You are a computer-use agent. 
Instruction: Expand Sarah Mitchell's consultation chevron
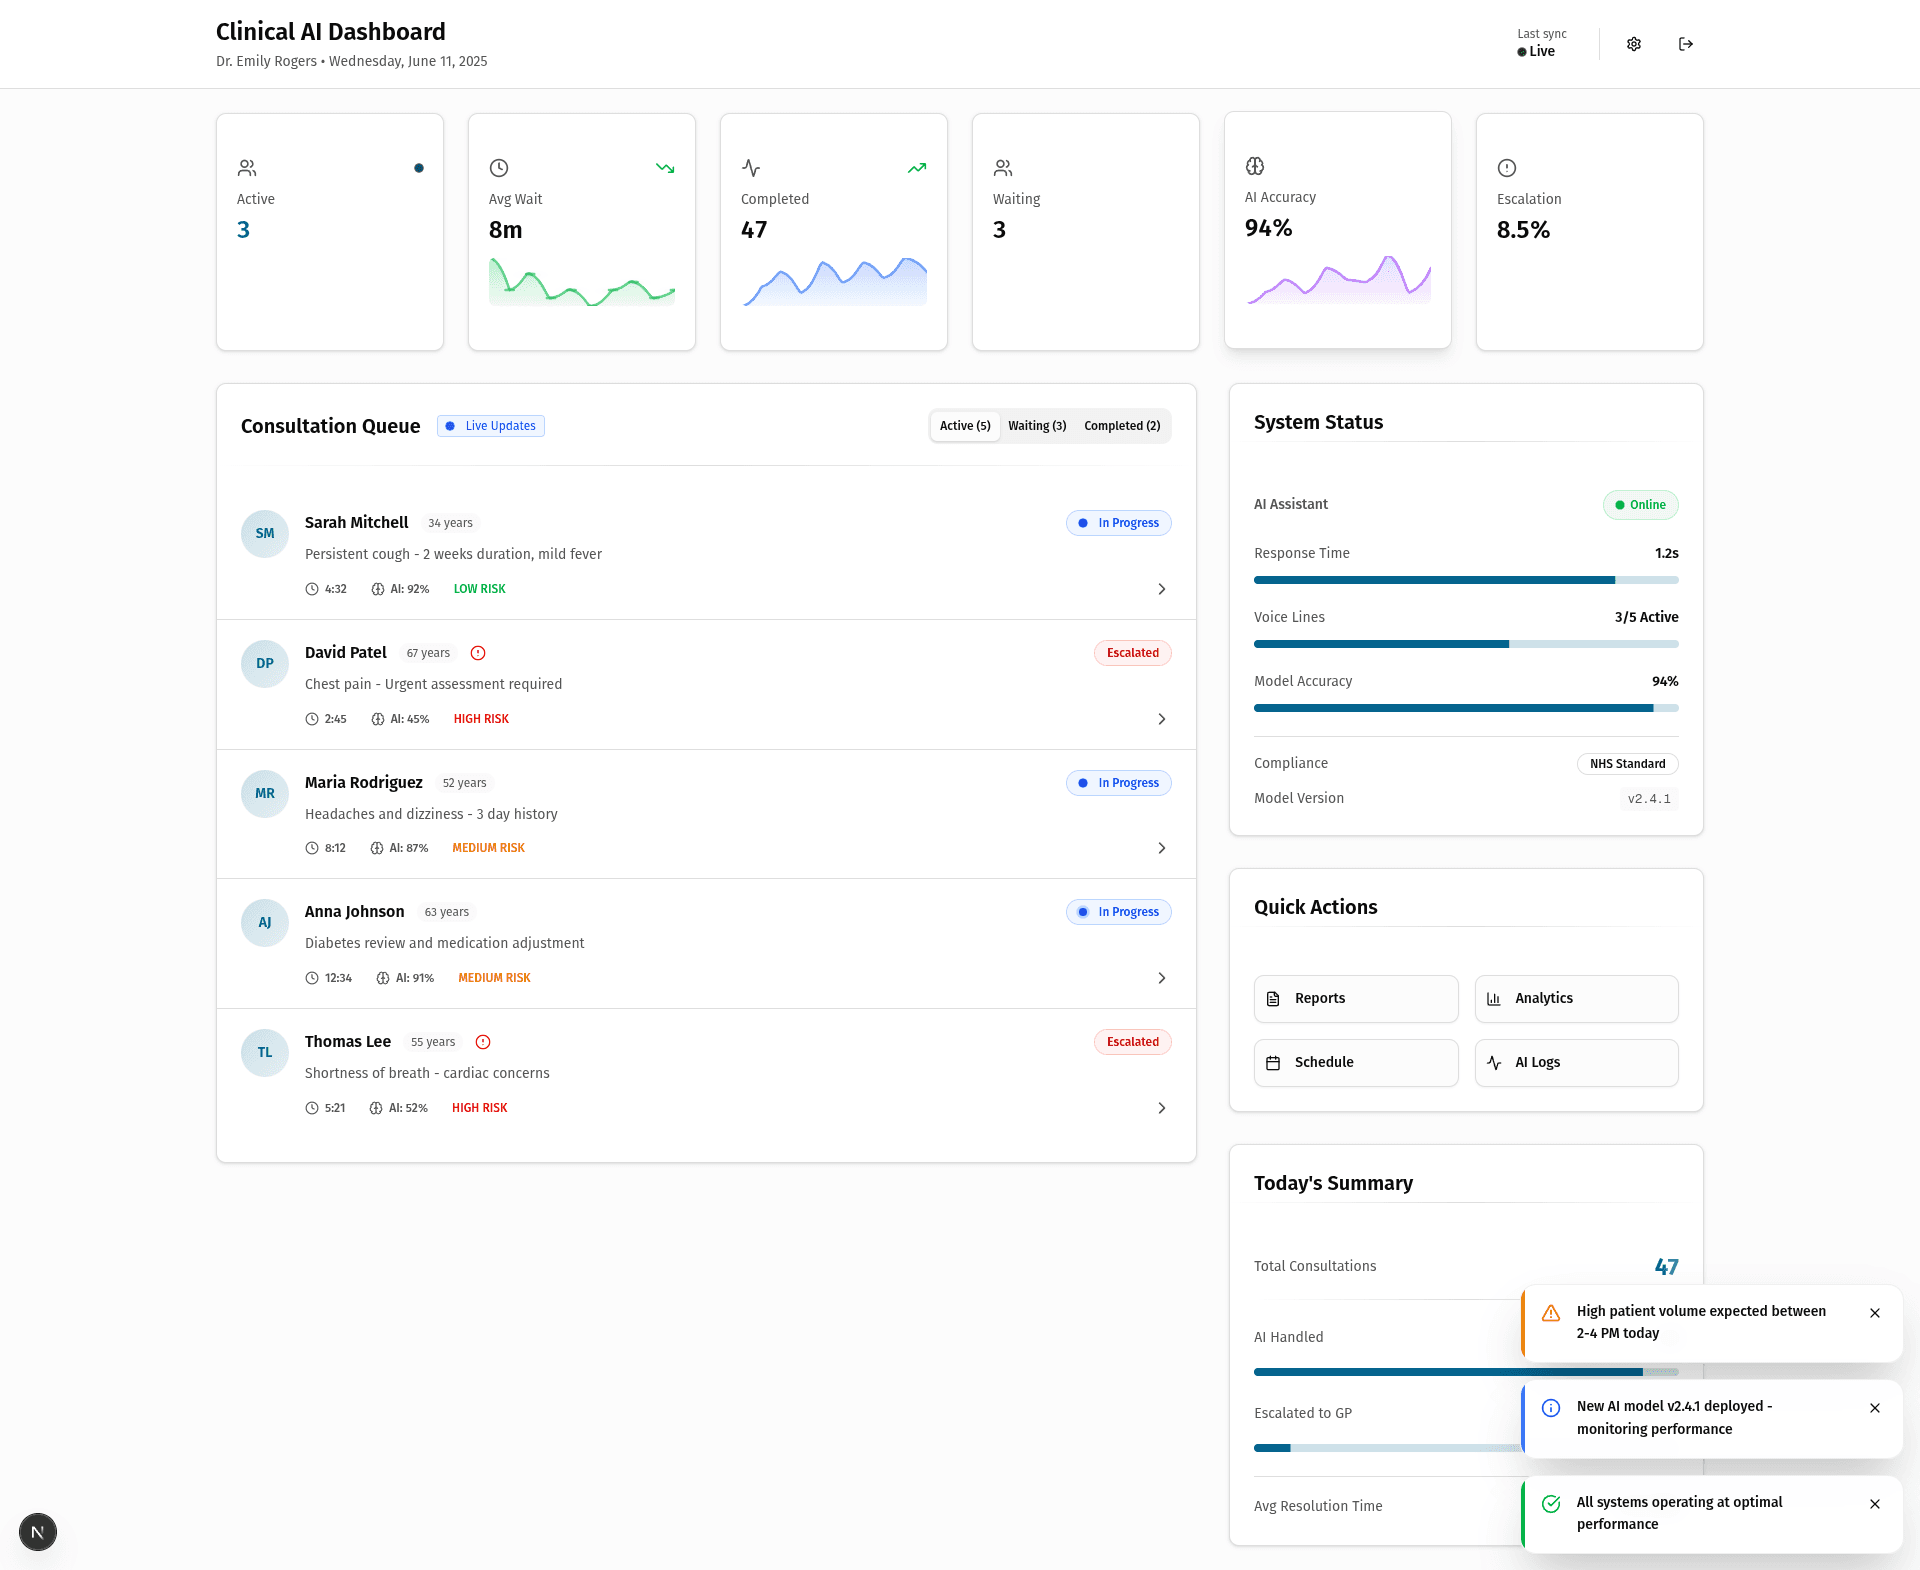(x=1161, y=589)
